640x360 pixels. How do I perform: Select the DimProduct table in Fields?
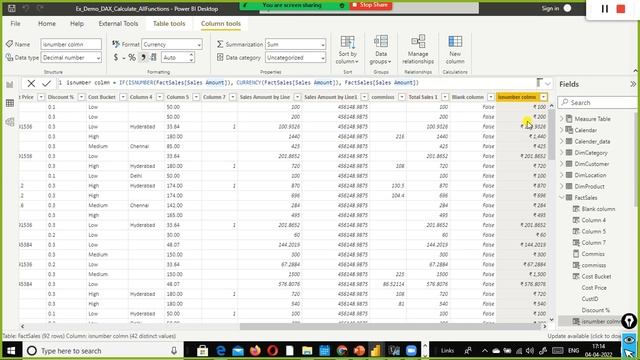pyautogui.click(x=589, y=186)
